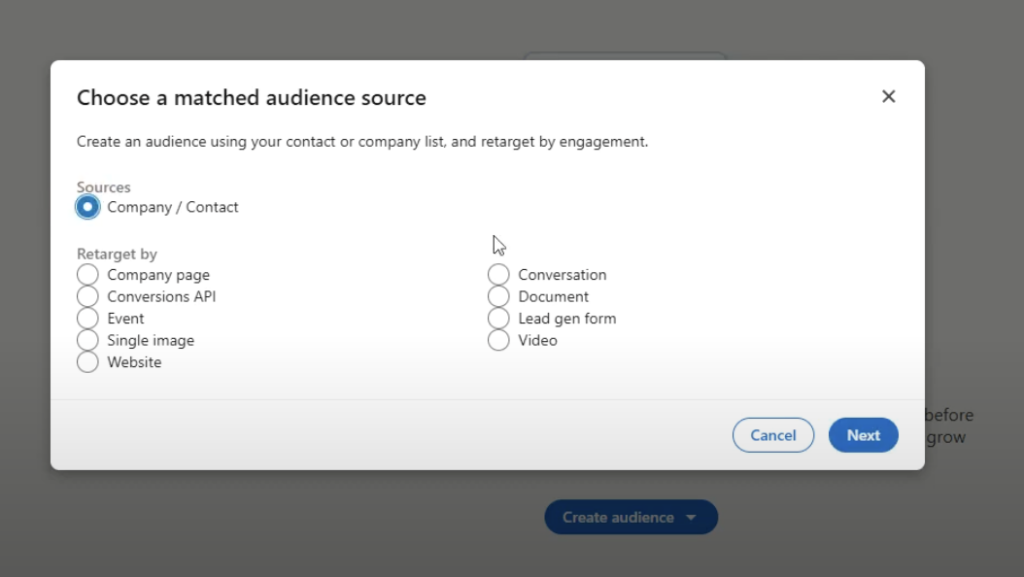Image resolution: width=1024 pixels, height=577 pixels.
Task: Select Single image retargeting
Action: pos(87,340)
